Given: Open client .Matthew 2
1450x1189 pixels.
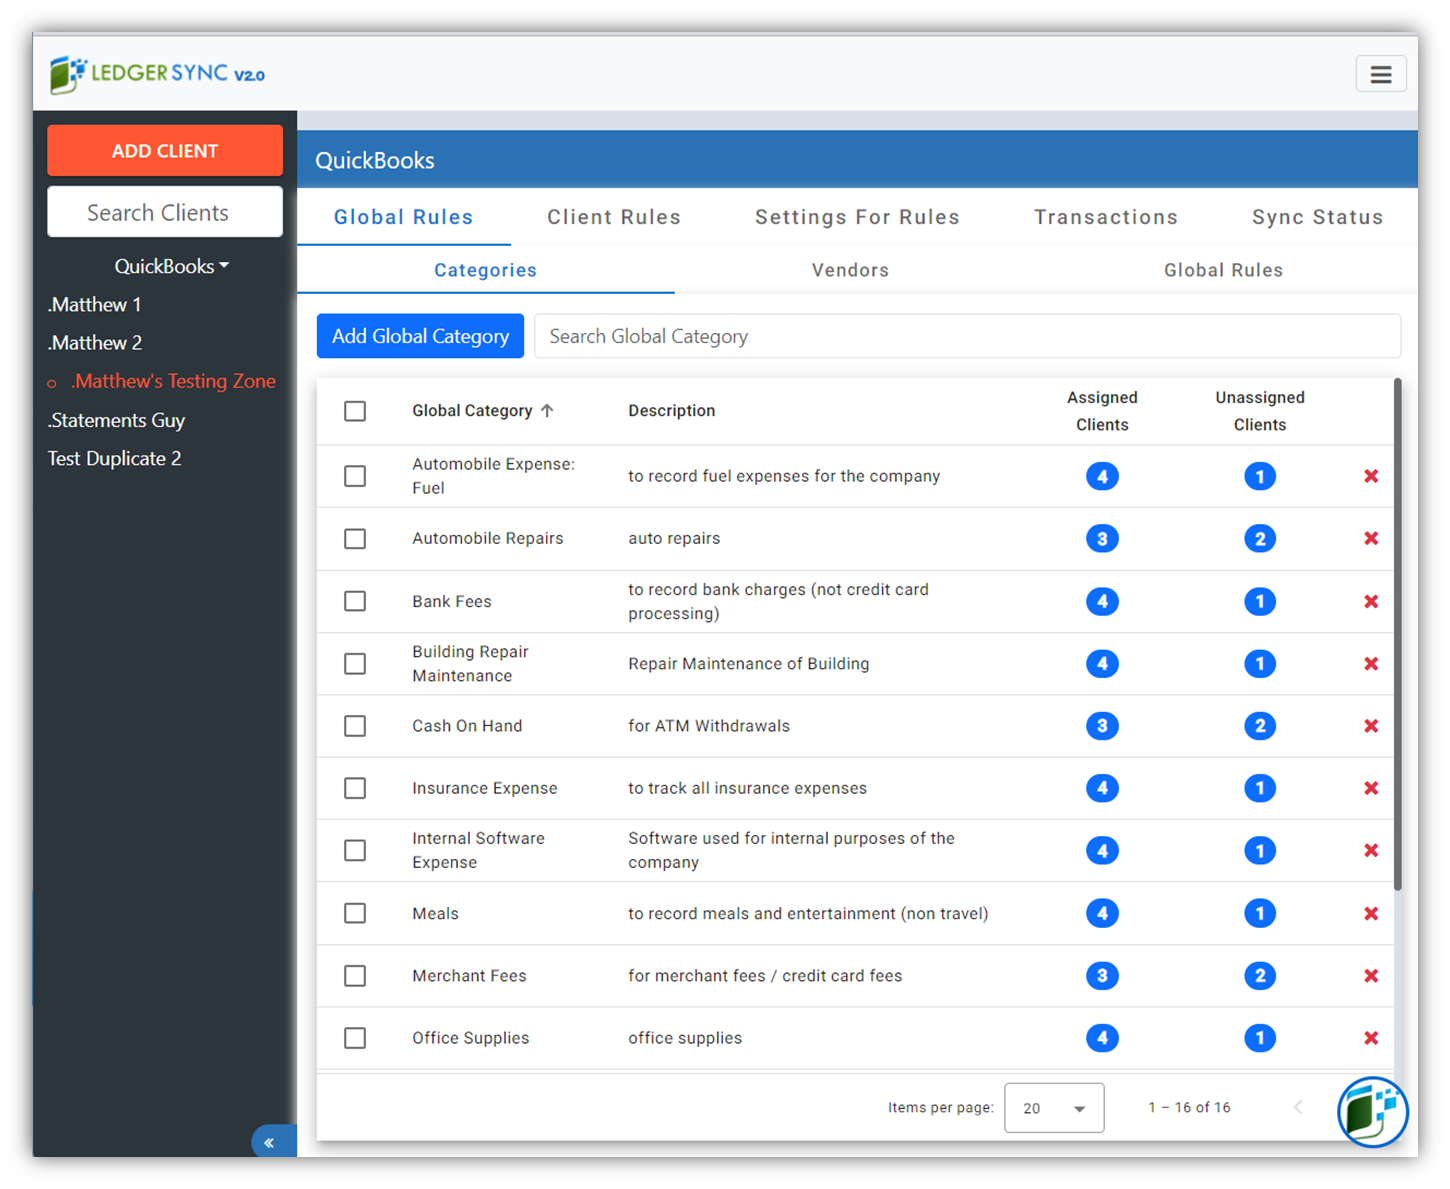Looking at the screenshot, I should click(95, 342).
